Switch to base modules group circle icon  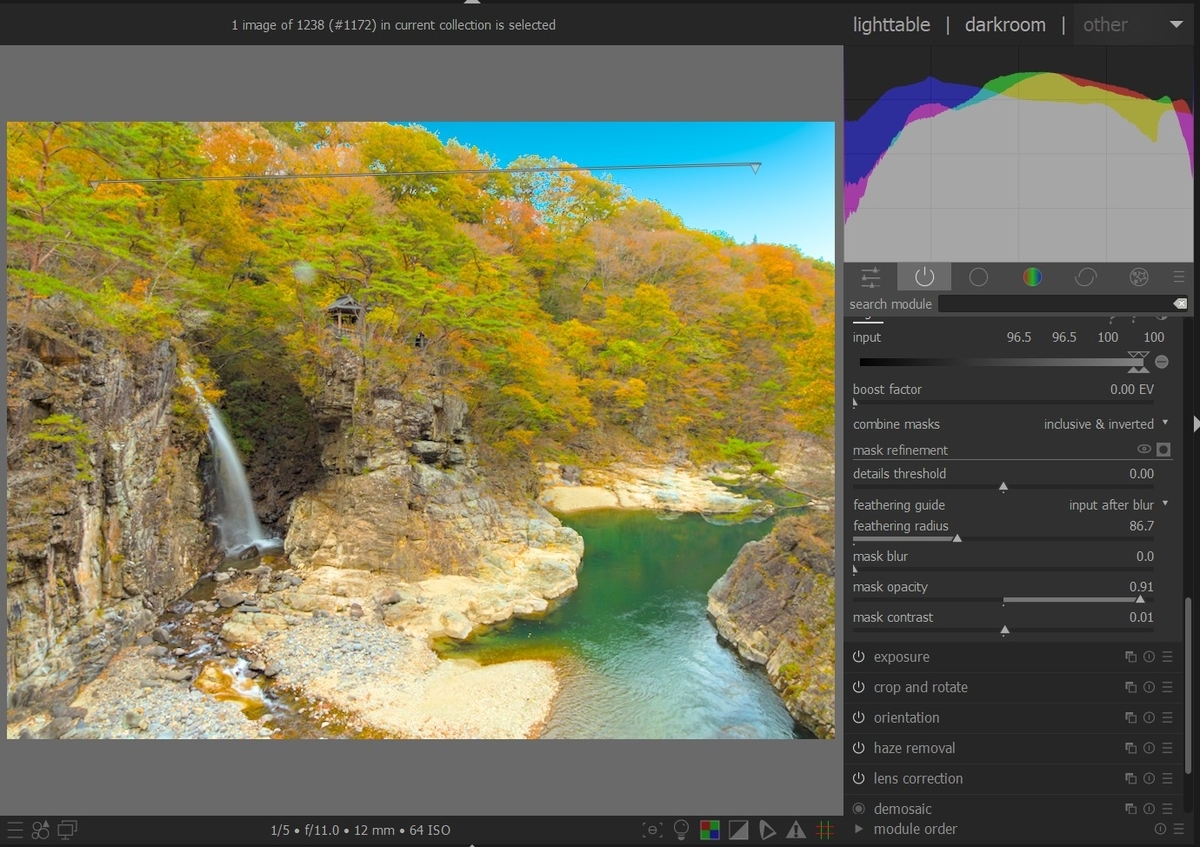(978, 277)
